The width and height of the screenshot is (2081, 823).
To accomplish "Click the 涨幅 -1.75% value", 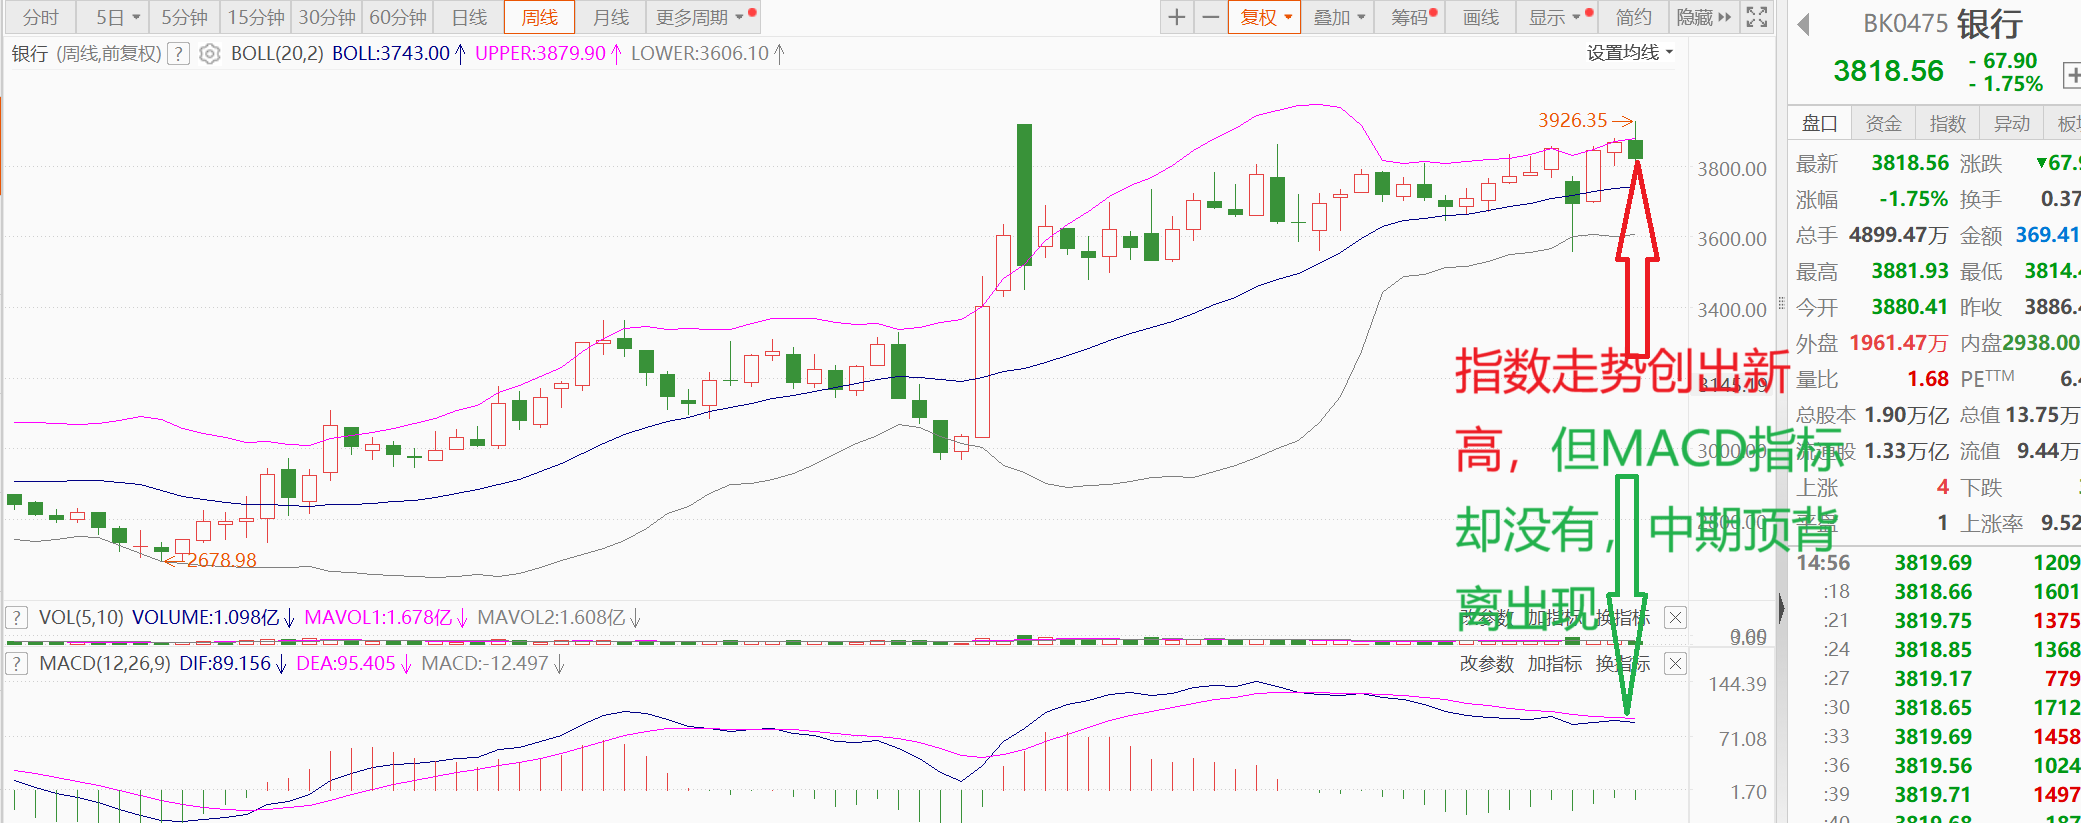I will coord(1914,199).
